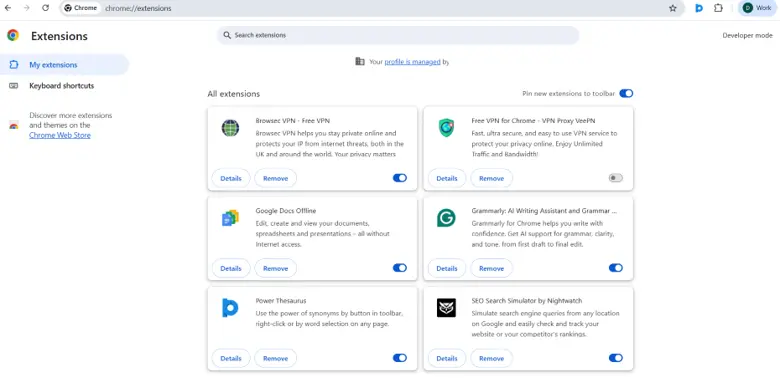Click the magnifier icon in the search box

point(227,35)
